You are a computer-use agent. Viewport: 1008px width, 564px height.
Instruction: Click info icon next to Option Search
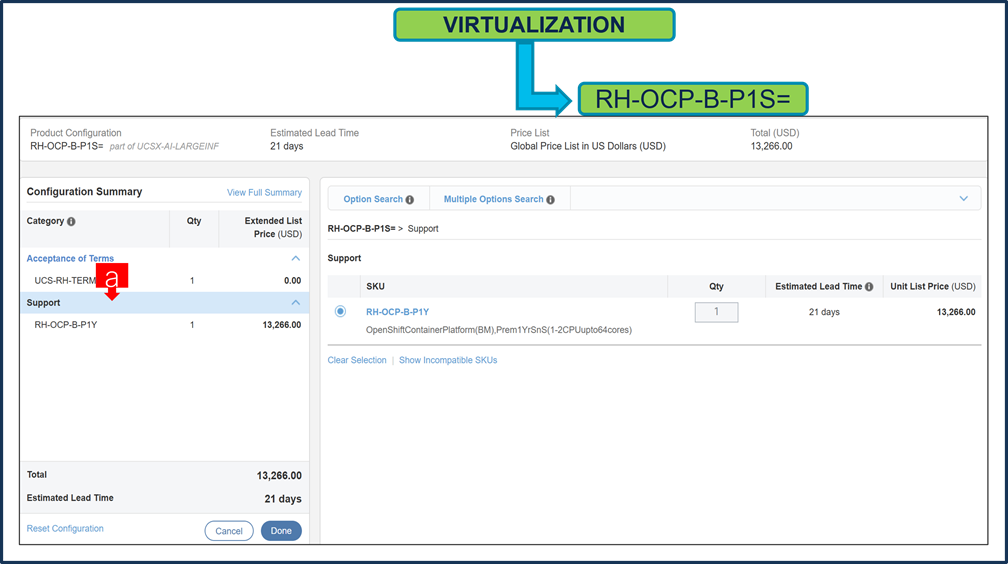tap(410, 200)
